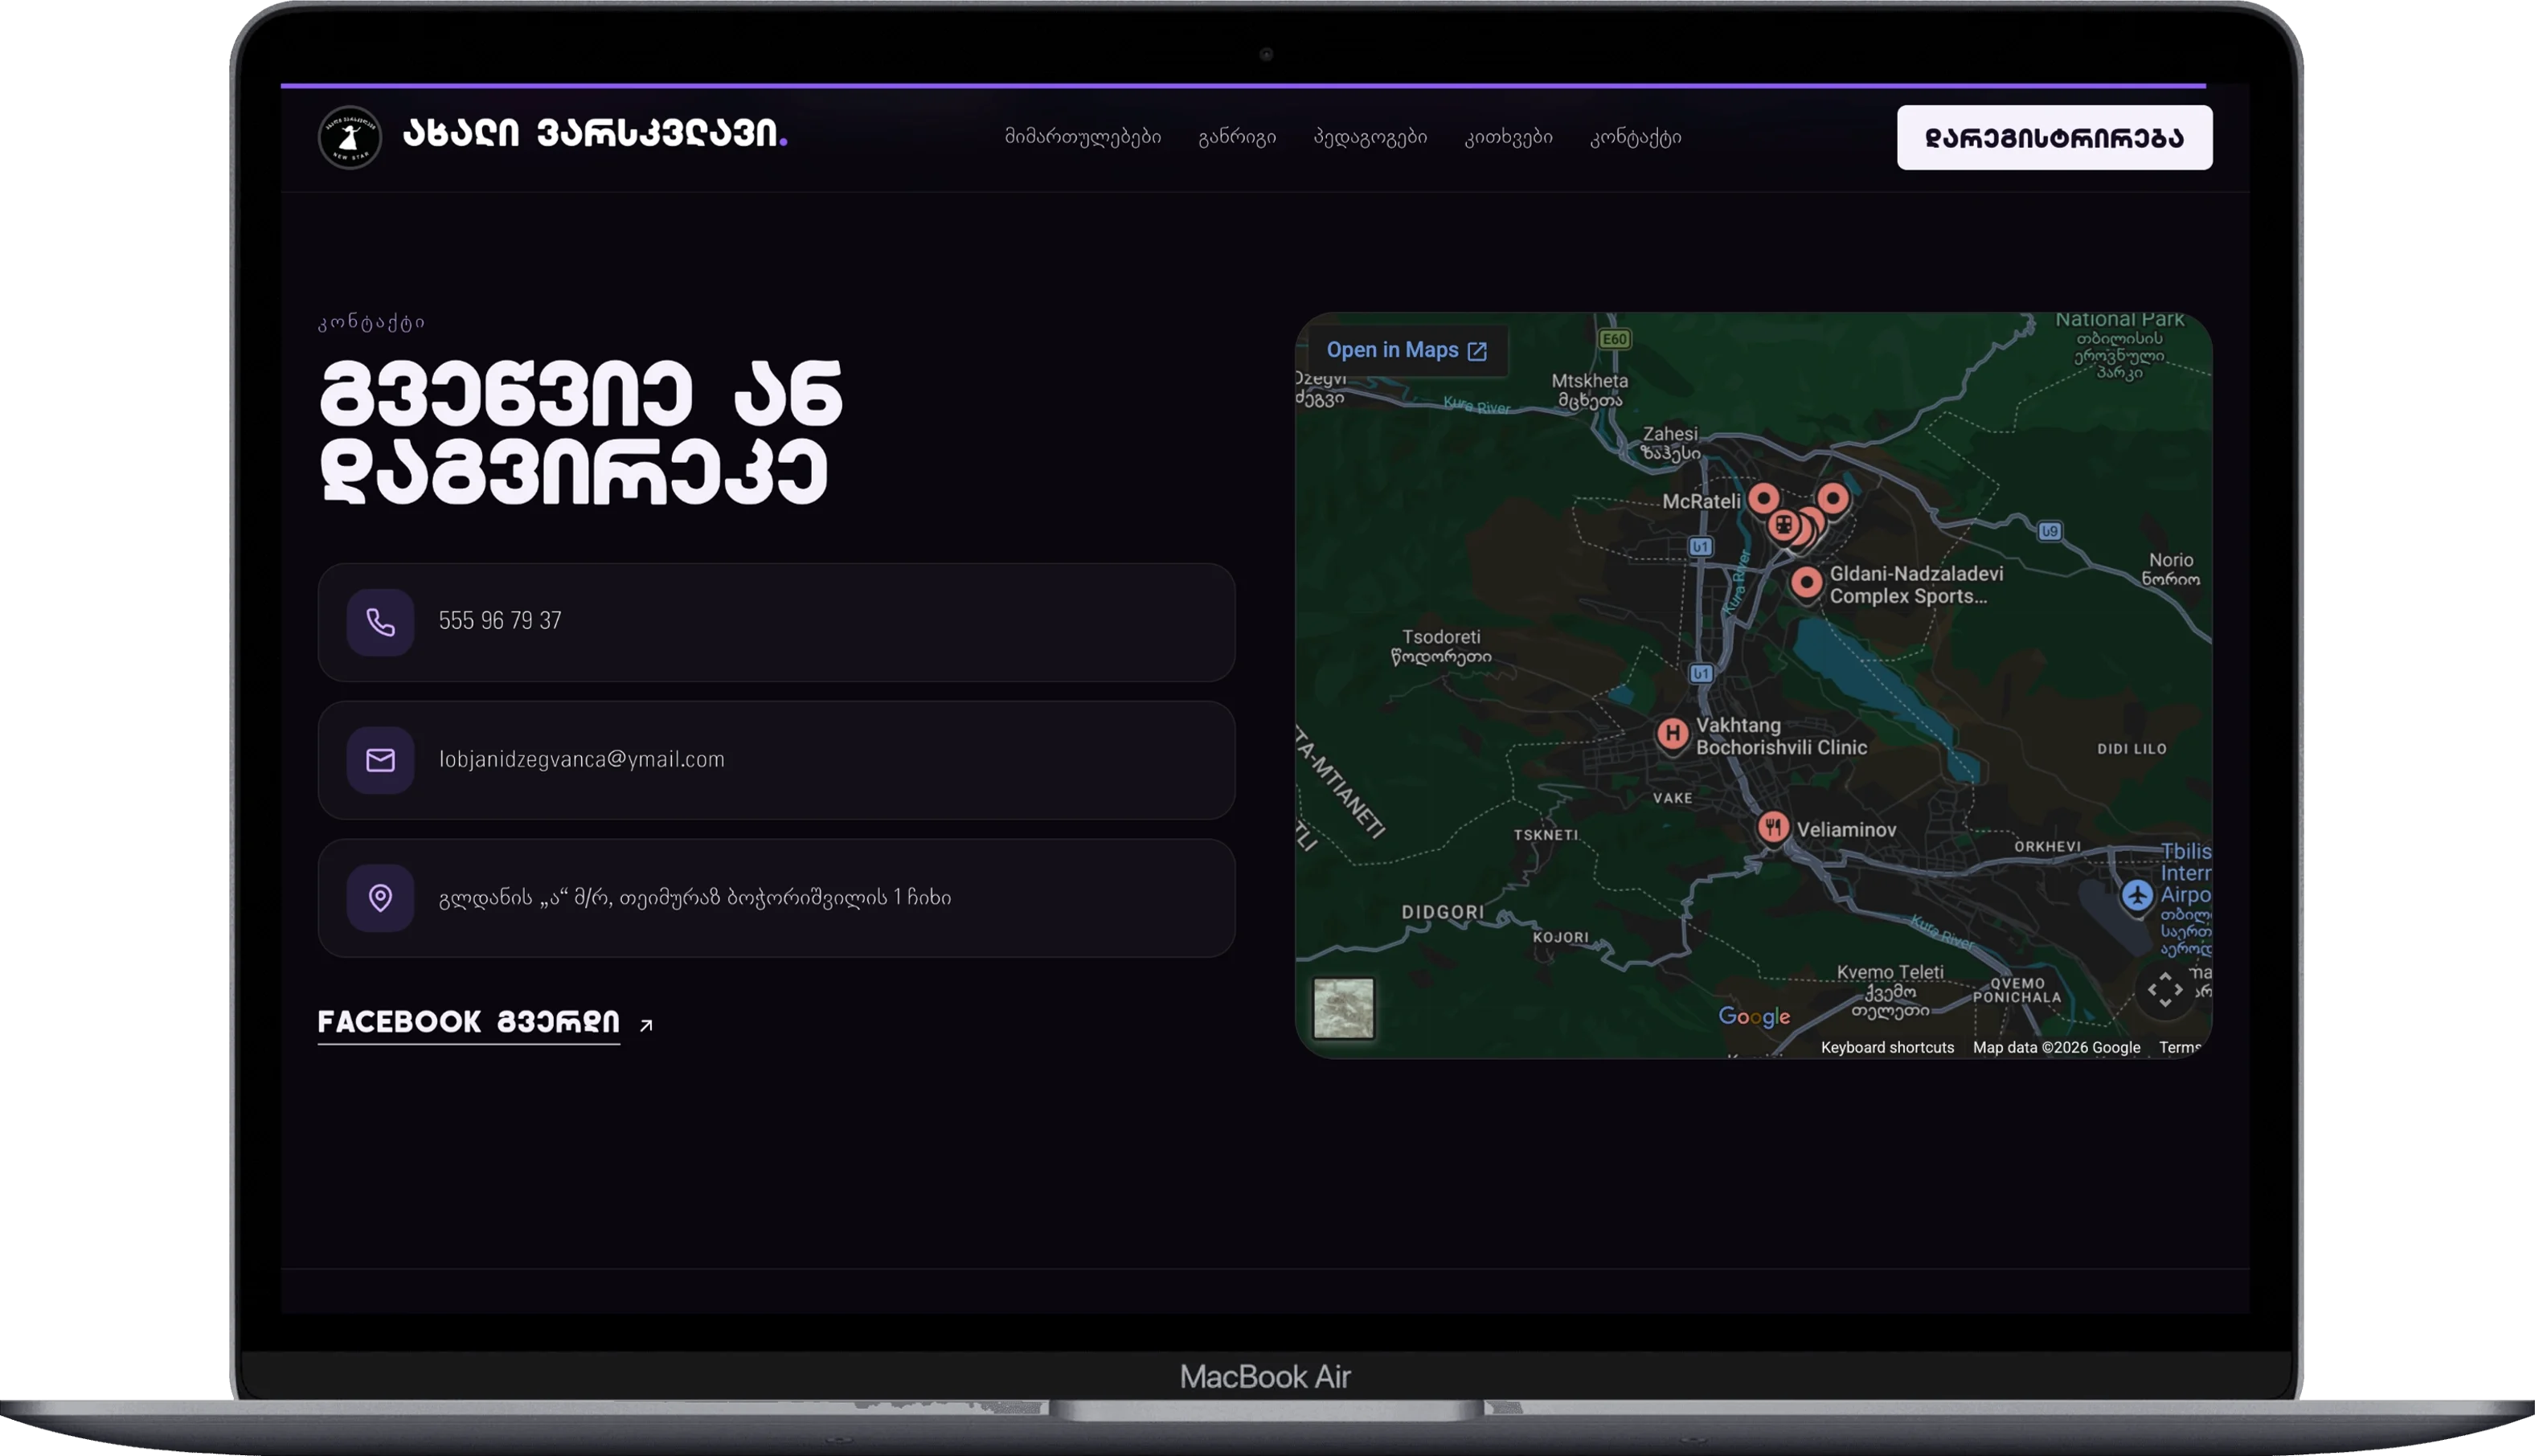Click the DIDGORI label on the map
Image resolution: width=2535 pixels, height=1456 pixels.
click(1443, 912)
